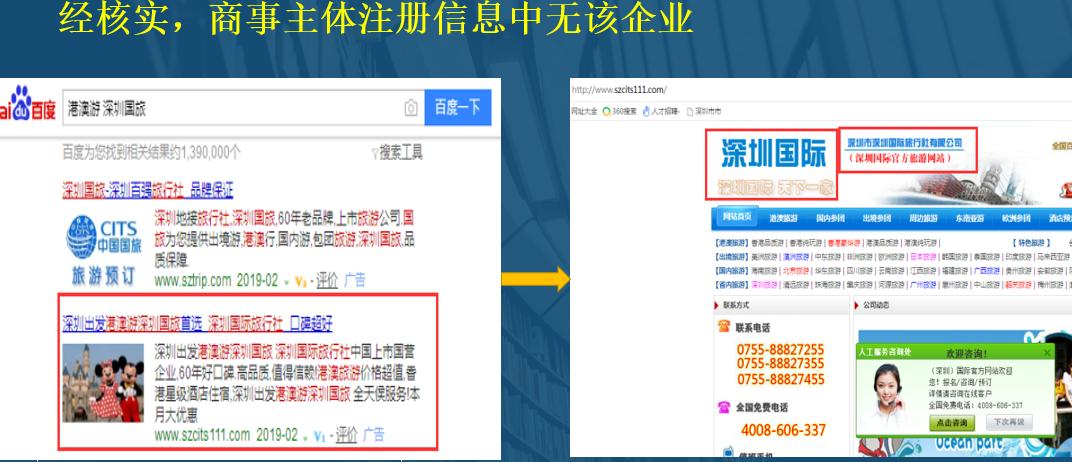Screen dimensions: 1072x462
Task: Click 评价 link for the szcits111.com result
Action: click(x=347, y=435)
